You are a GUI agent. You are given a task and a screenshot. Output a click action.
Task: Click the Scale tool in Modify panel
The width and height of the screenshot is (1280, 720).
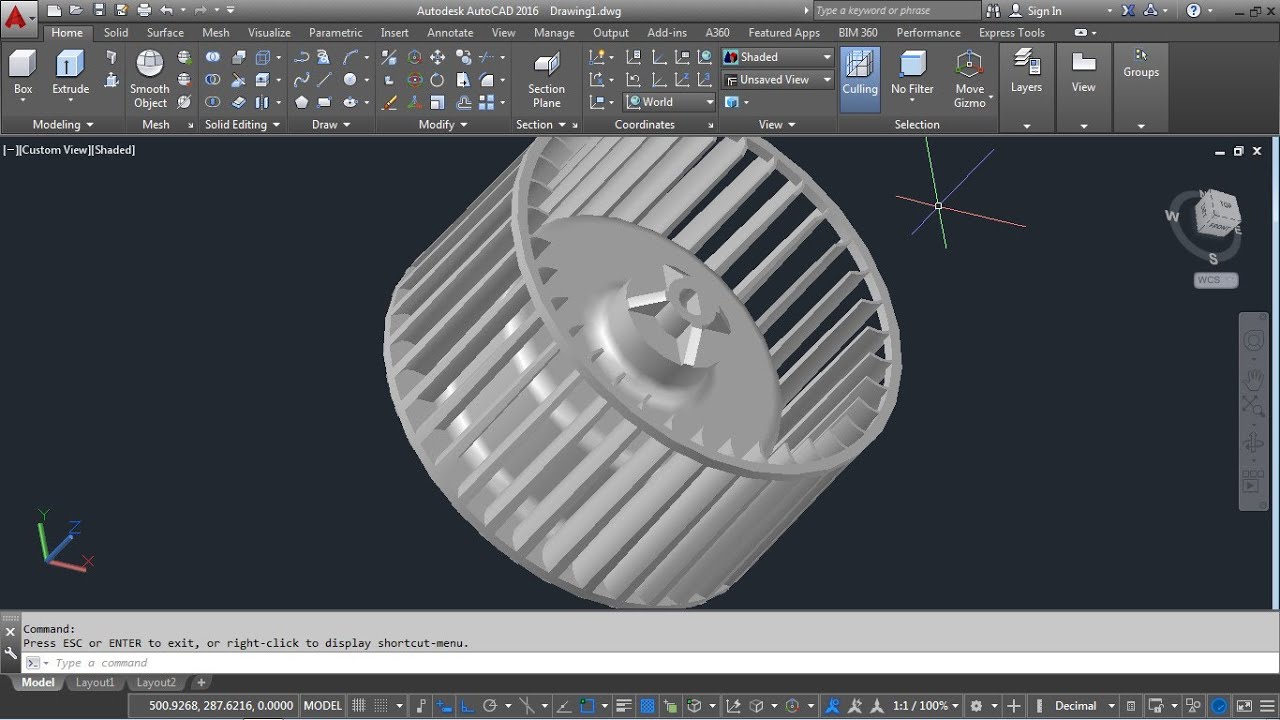click(438, 102)
